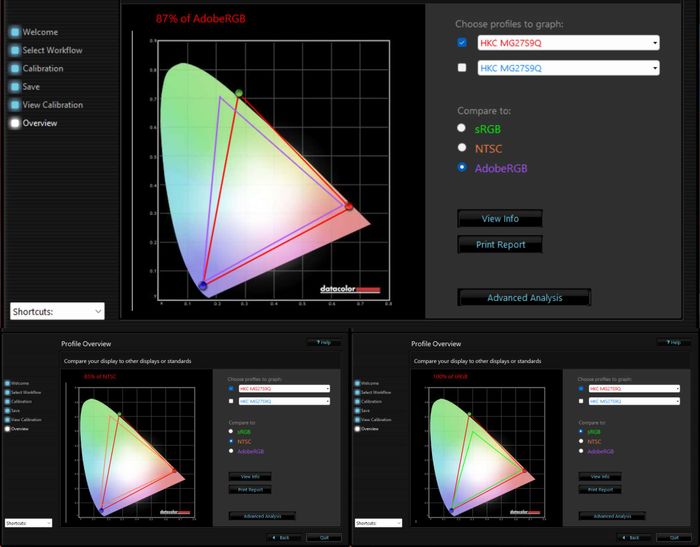Go to Select Workflow in the sRGB window
Viewport: 700px width, 547px height.
click(373, 392)
